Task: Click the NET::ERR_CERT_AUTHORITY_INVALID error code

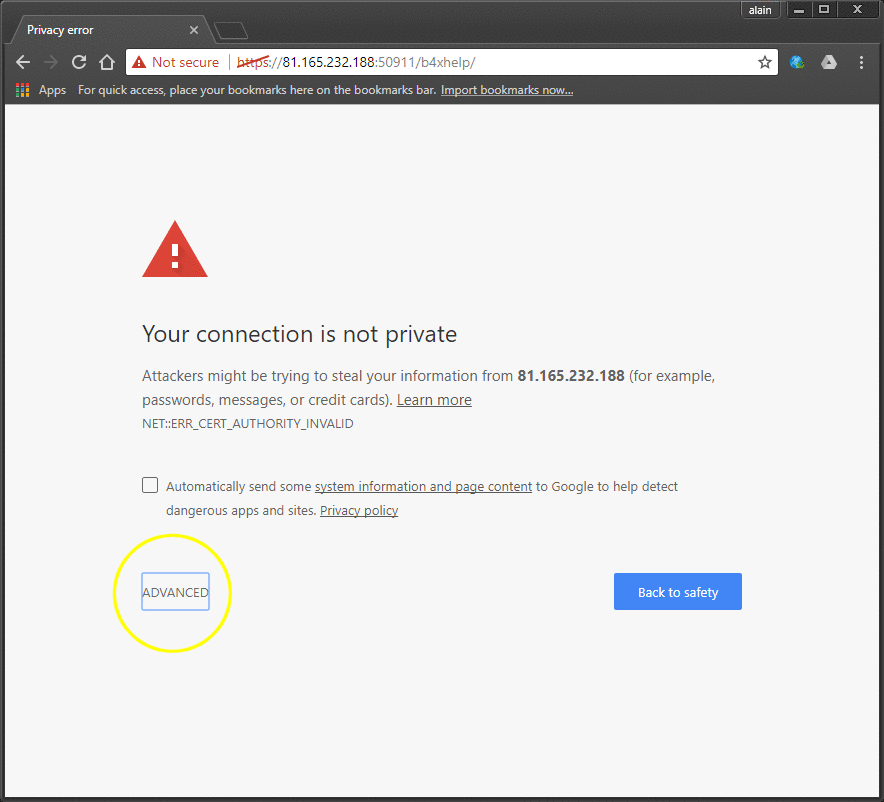Action: (x=247, y=423)
